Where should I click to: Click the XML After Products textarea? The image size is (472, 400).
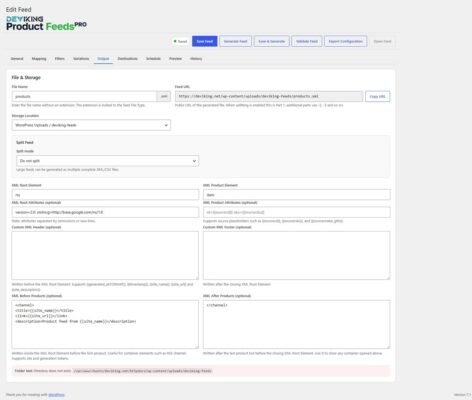[x=297, y=324]
